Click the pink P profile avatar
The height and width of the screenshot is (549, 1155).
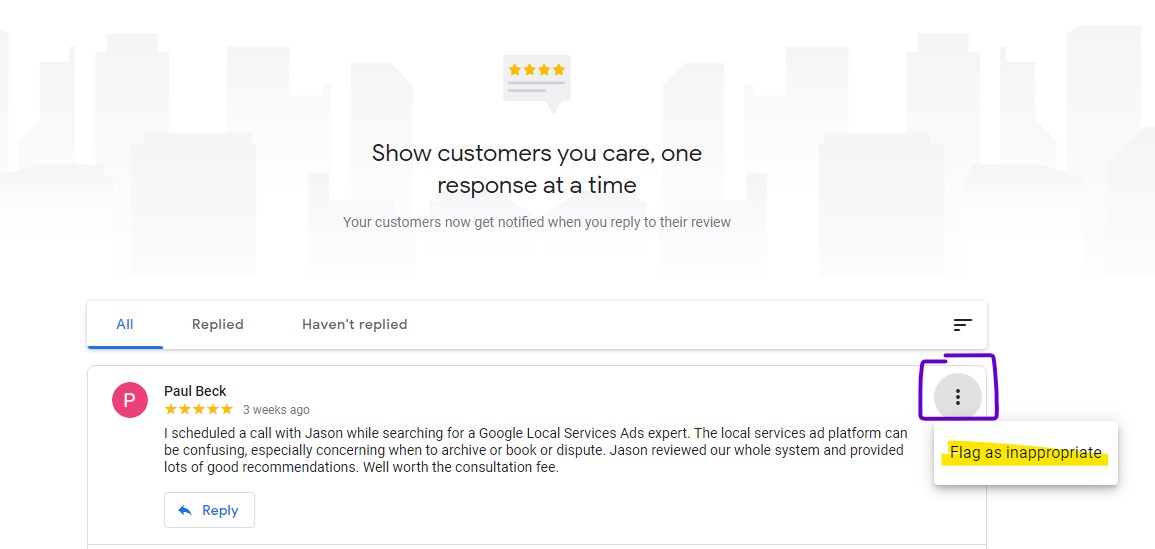pyautogui.click(x=130, y=400)
